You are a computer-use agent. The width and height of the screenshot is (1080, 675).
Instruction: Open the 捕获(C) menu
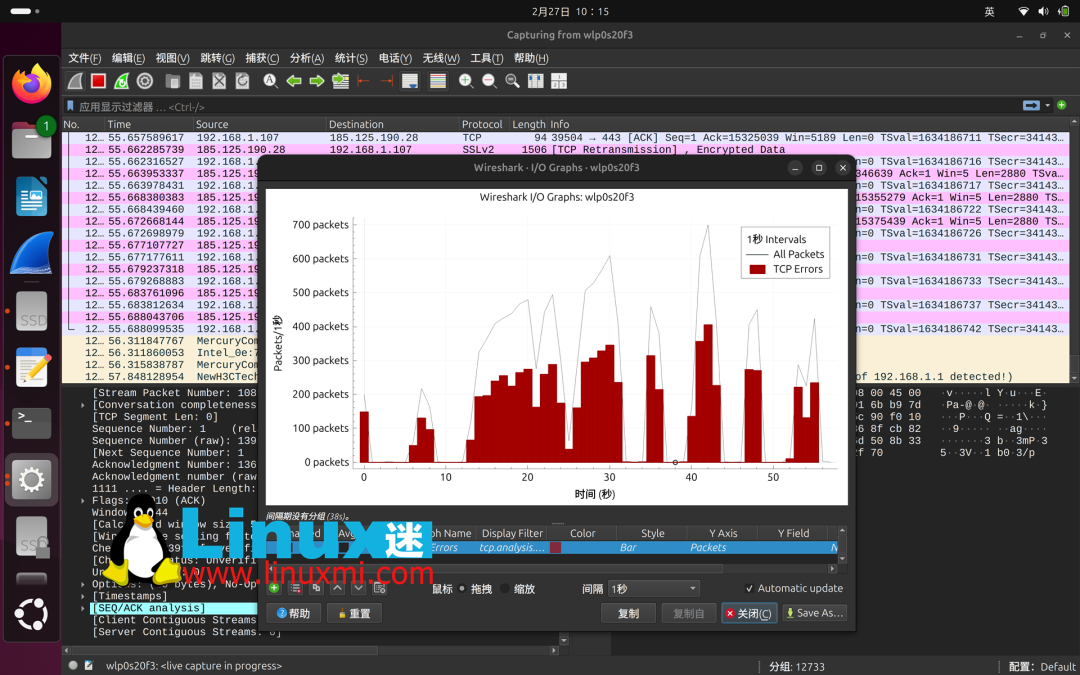pos(262,59)
